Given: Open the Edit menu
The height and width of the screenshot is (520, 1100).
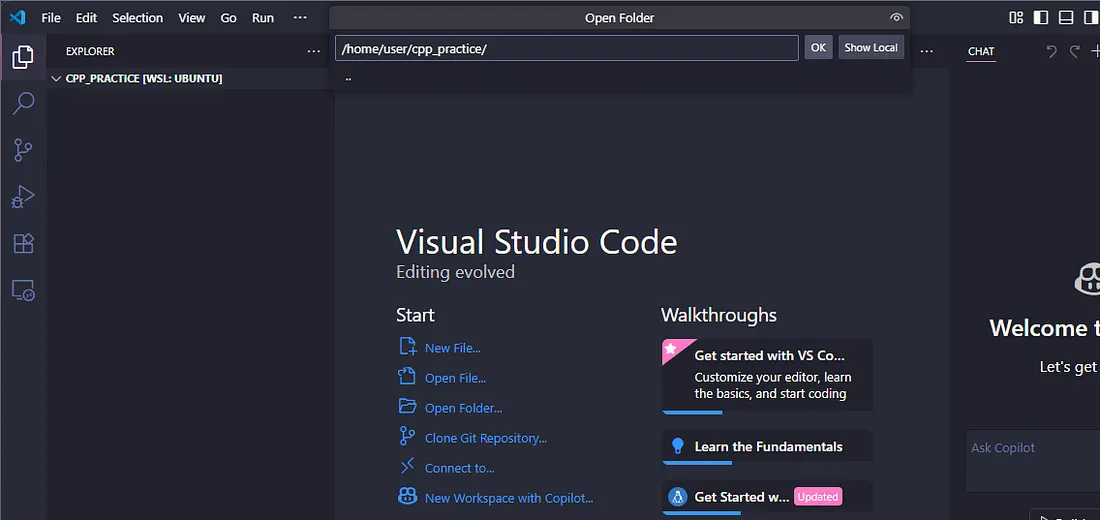Looking at the screenshot, I should pos(86,18).
